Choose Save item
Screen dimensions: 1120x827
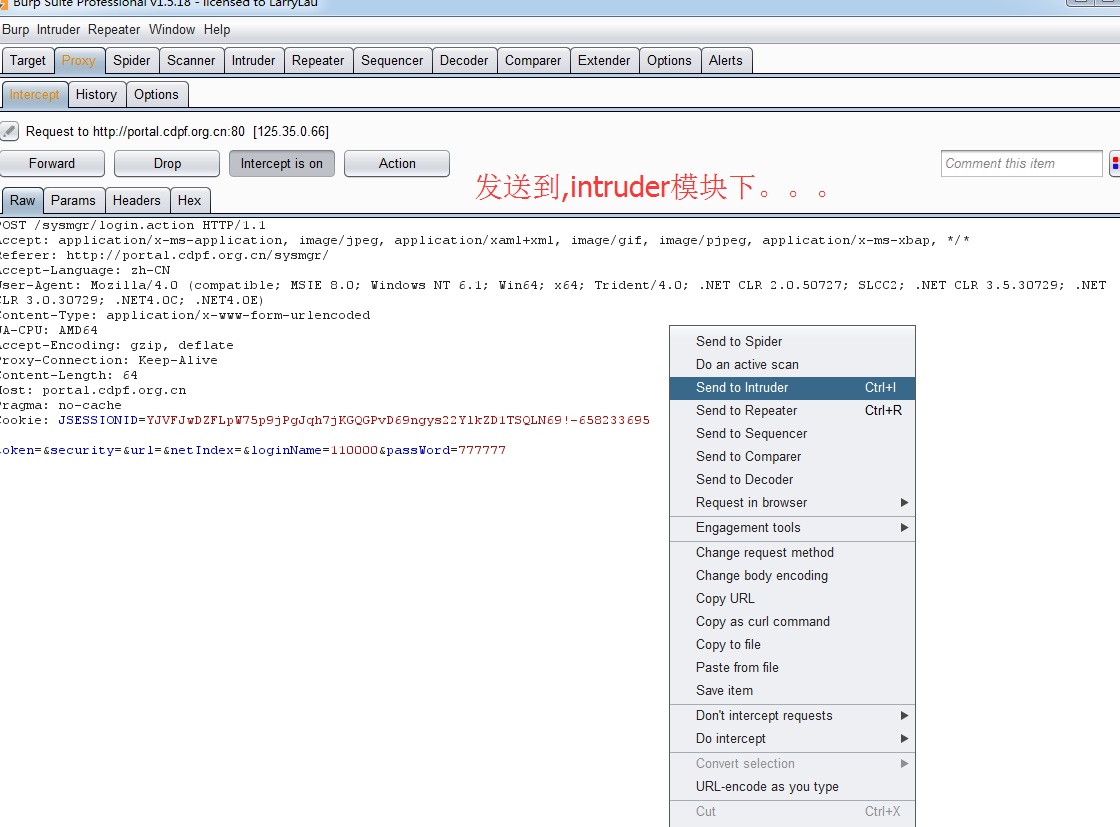tap(792, 691)
